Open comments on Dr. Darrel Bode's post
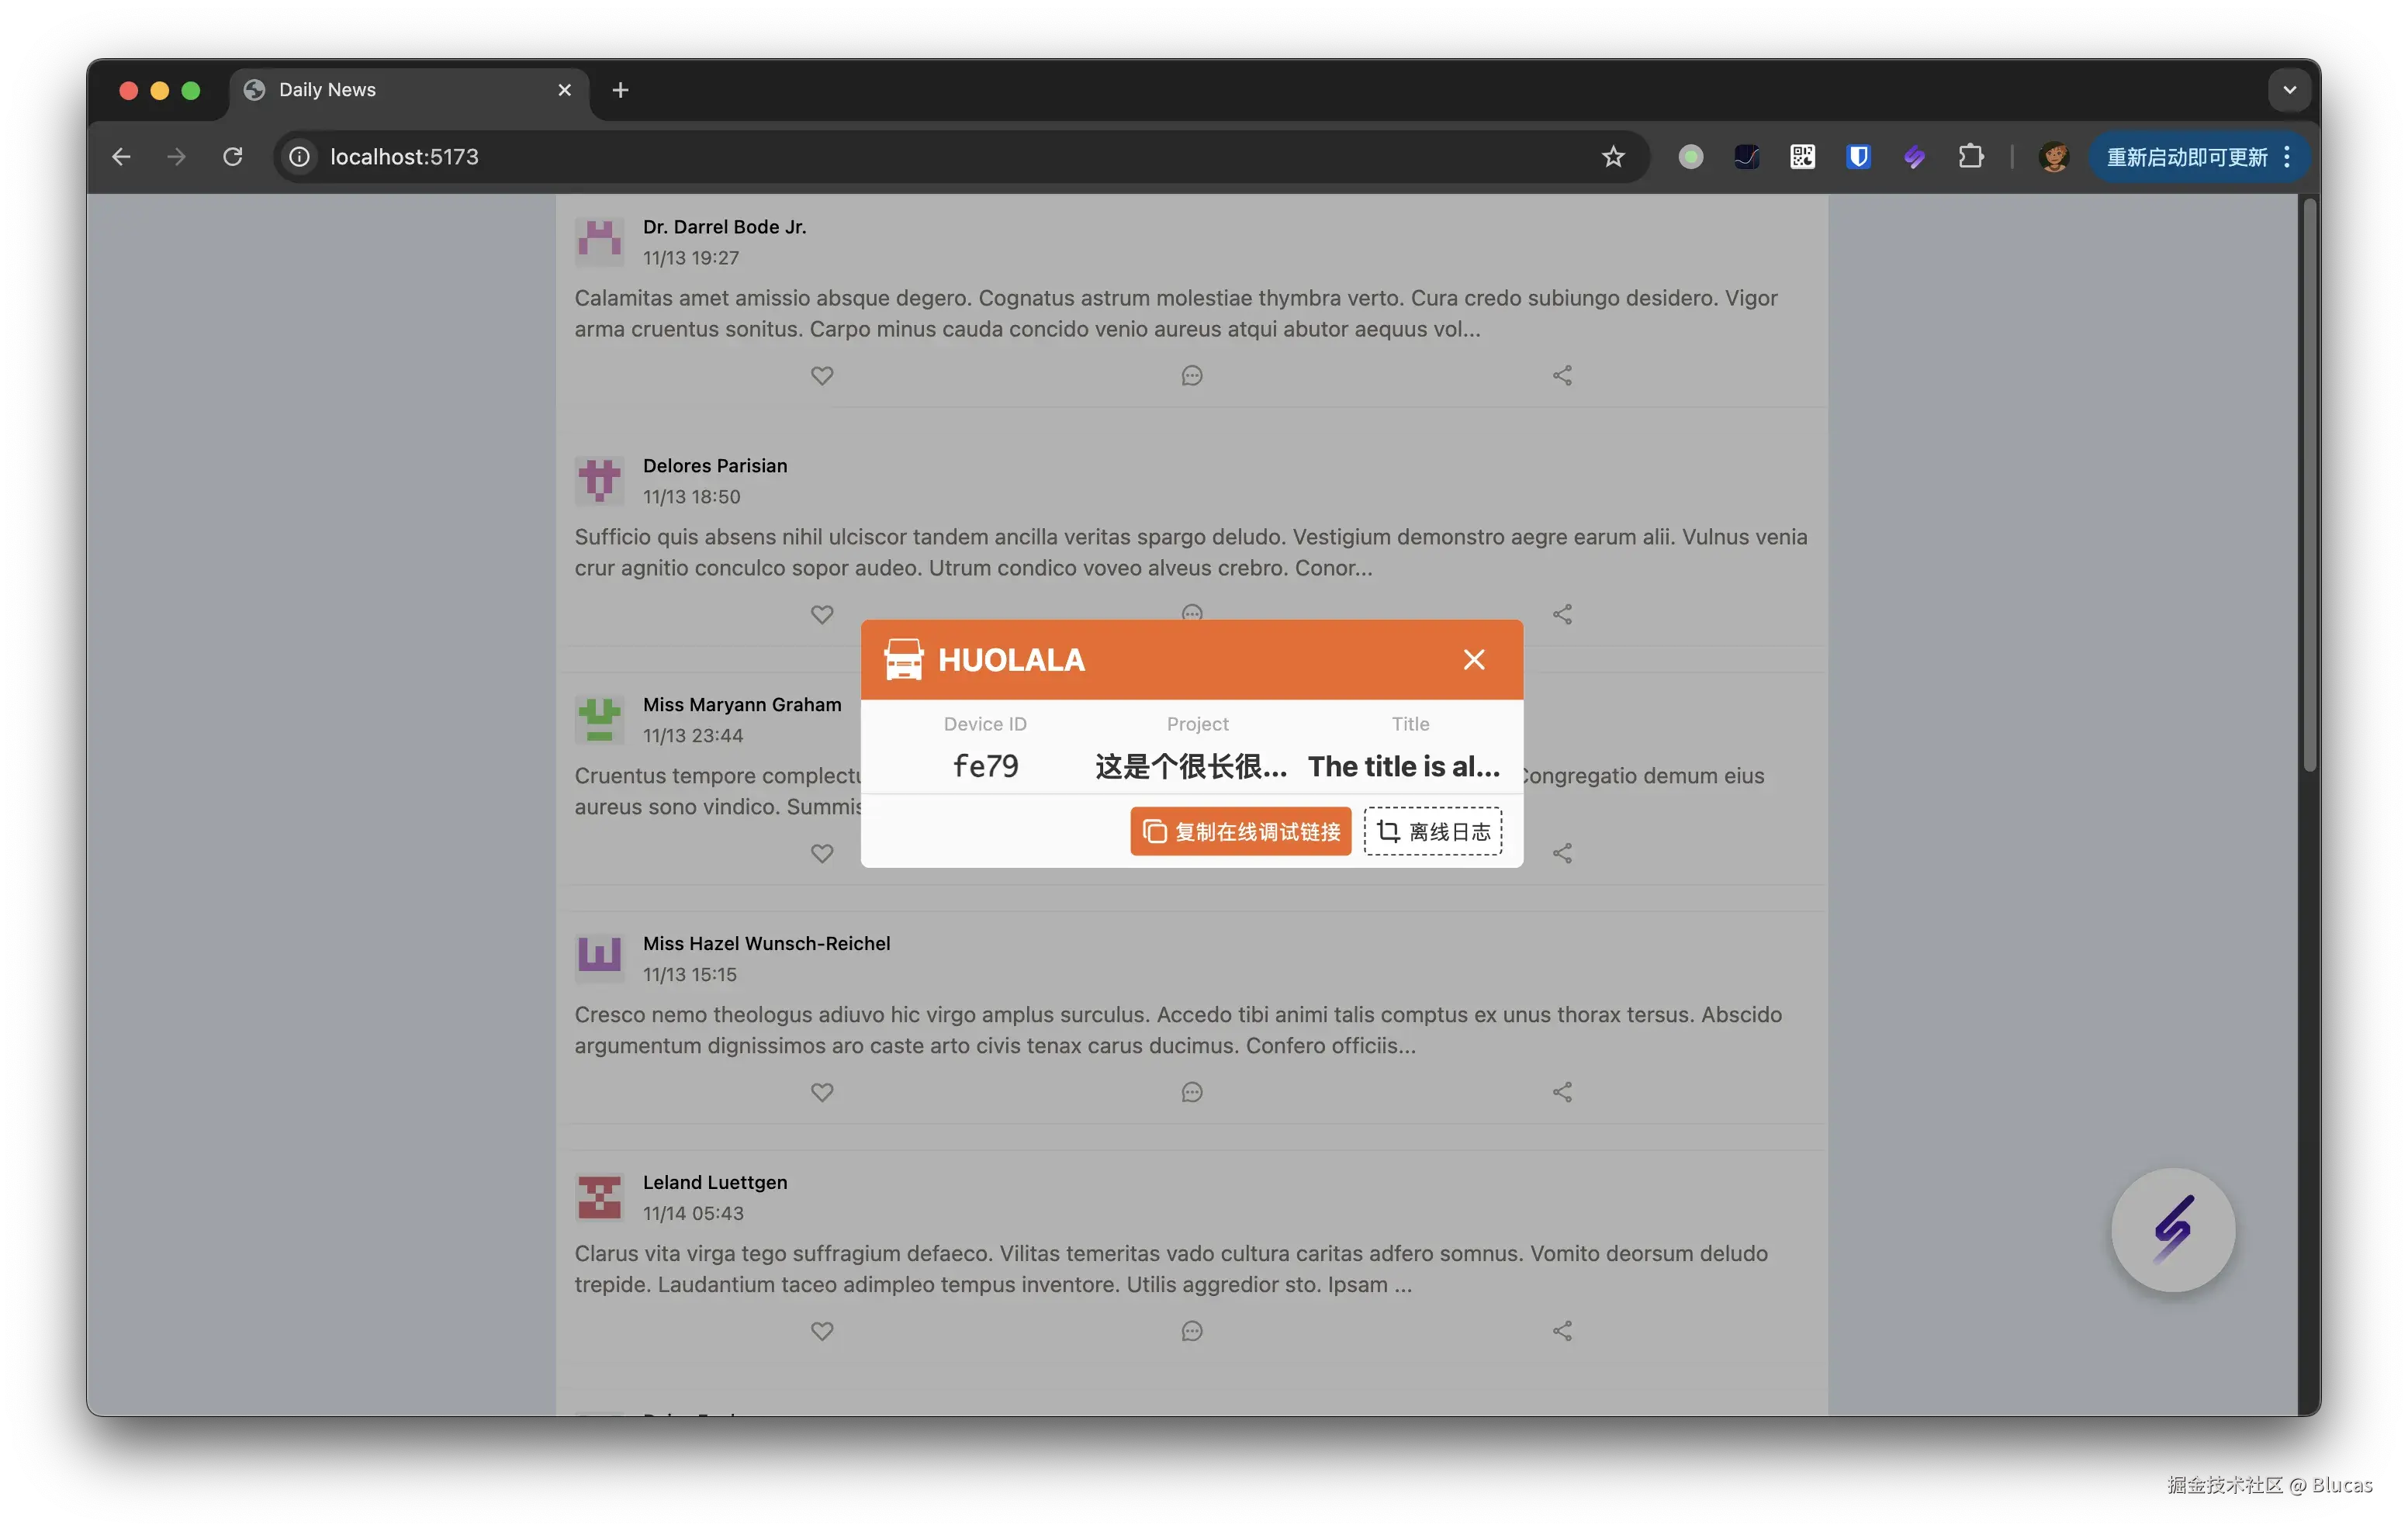 pos(1191,376)
